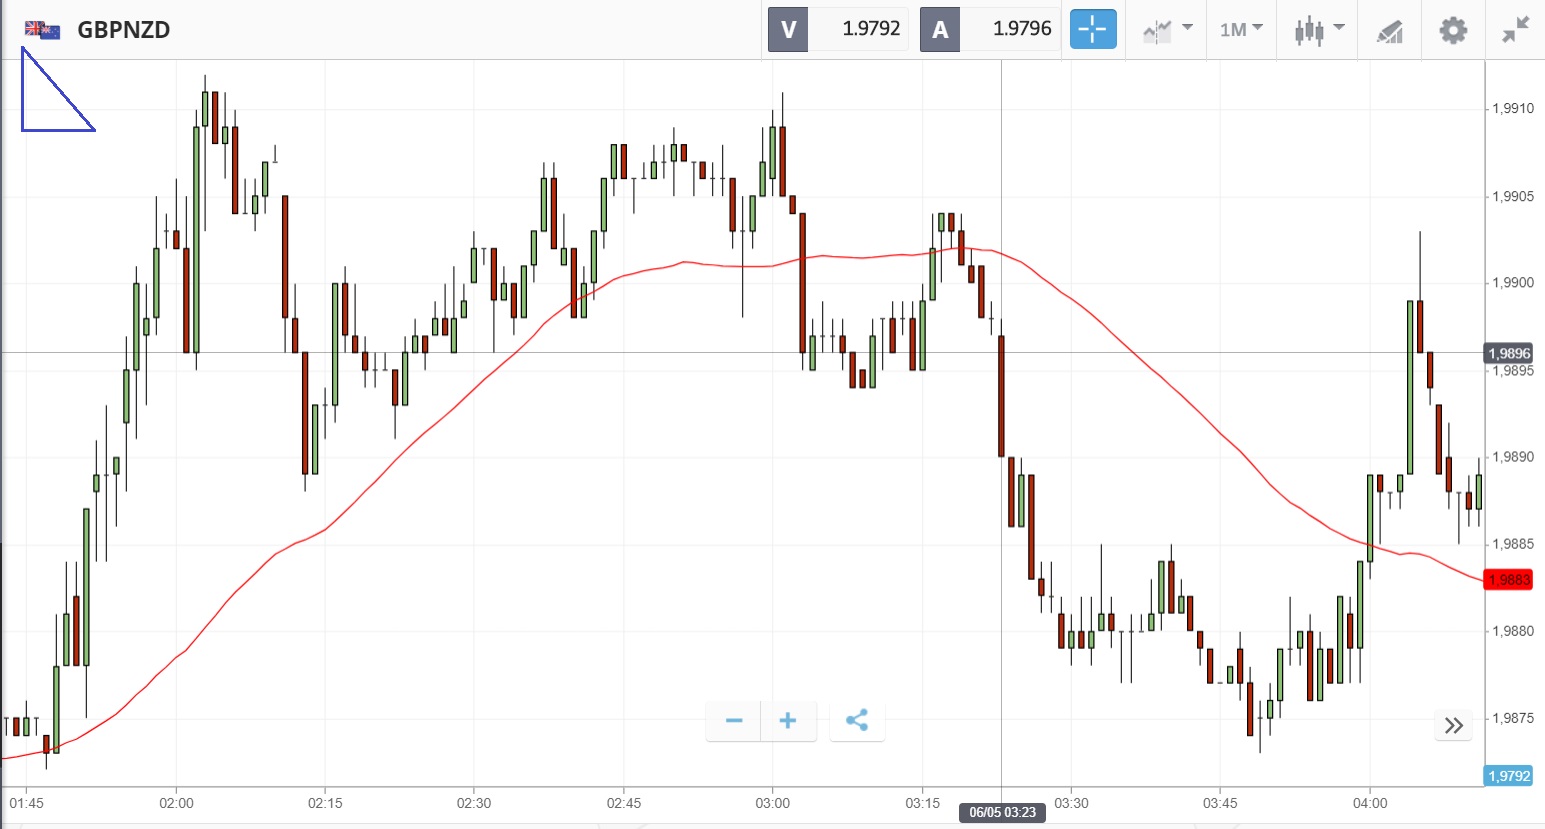Open the compare/indicators chart dropdown
1545x829 pixels.
click(1167, 30)
